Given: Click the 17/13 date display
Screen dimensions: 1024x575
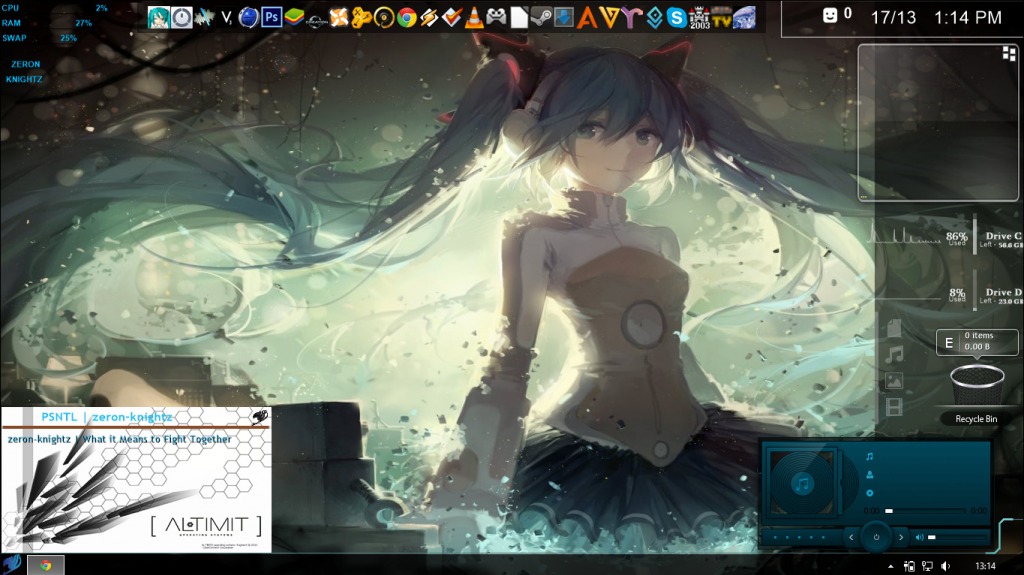Looking at the screenshot, I should [x=893, y=18].
